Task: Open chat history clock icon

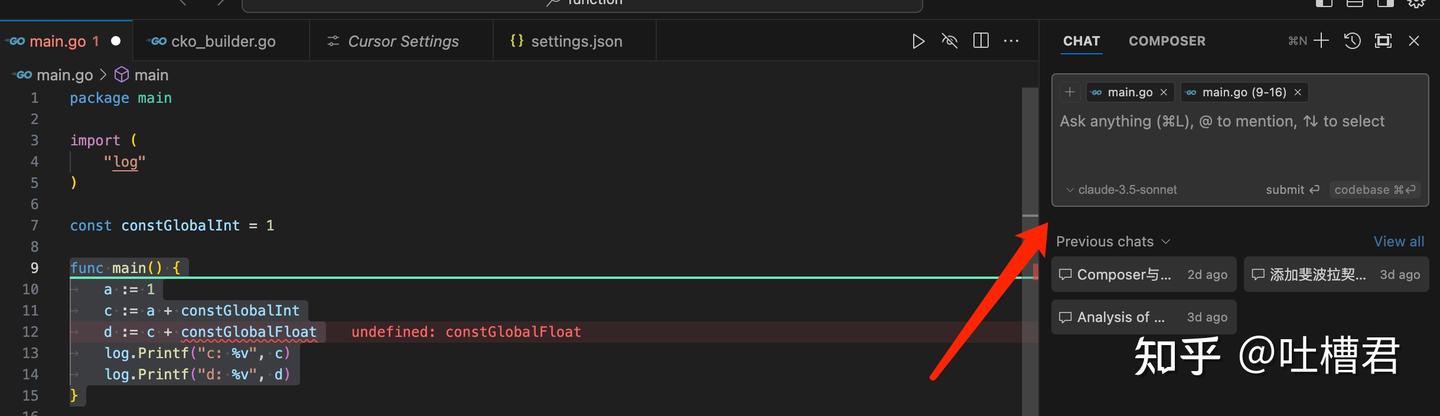Action: [1352, 41]
